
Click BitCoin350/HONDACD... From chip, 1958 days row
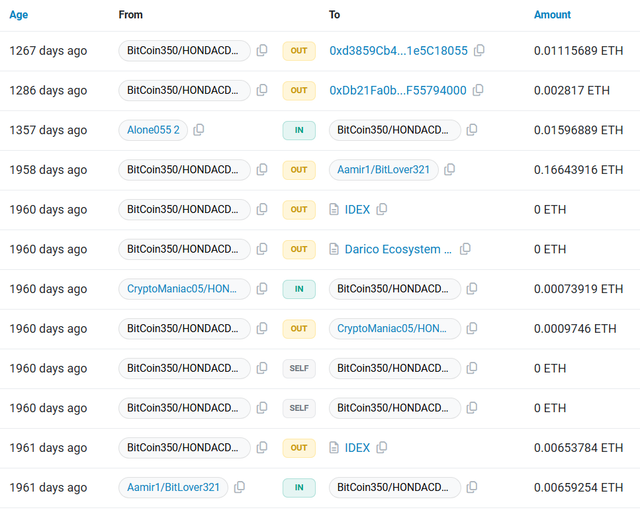click(184, 169)
